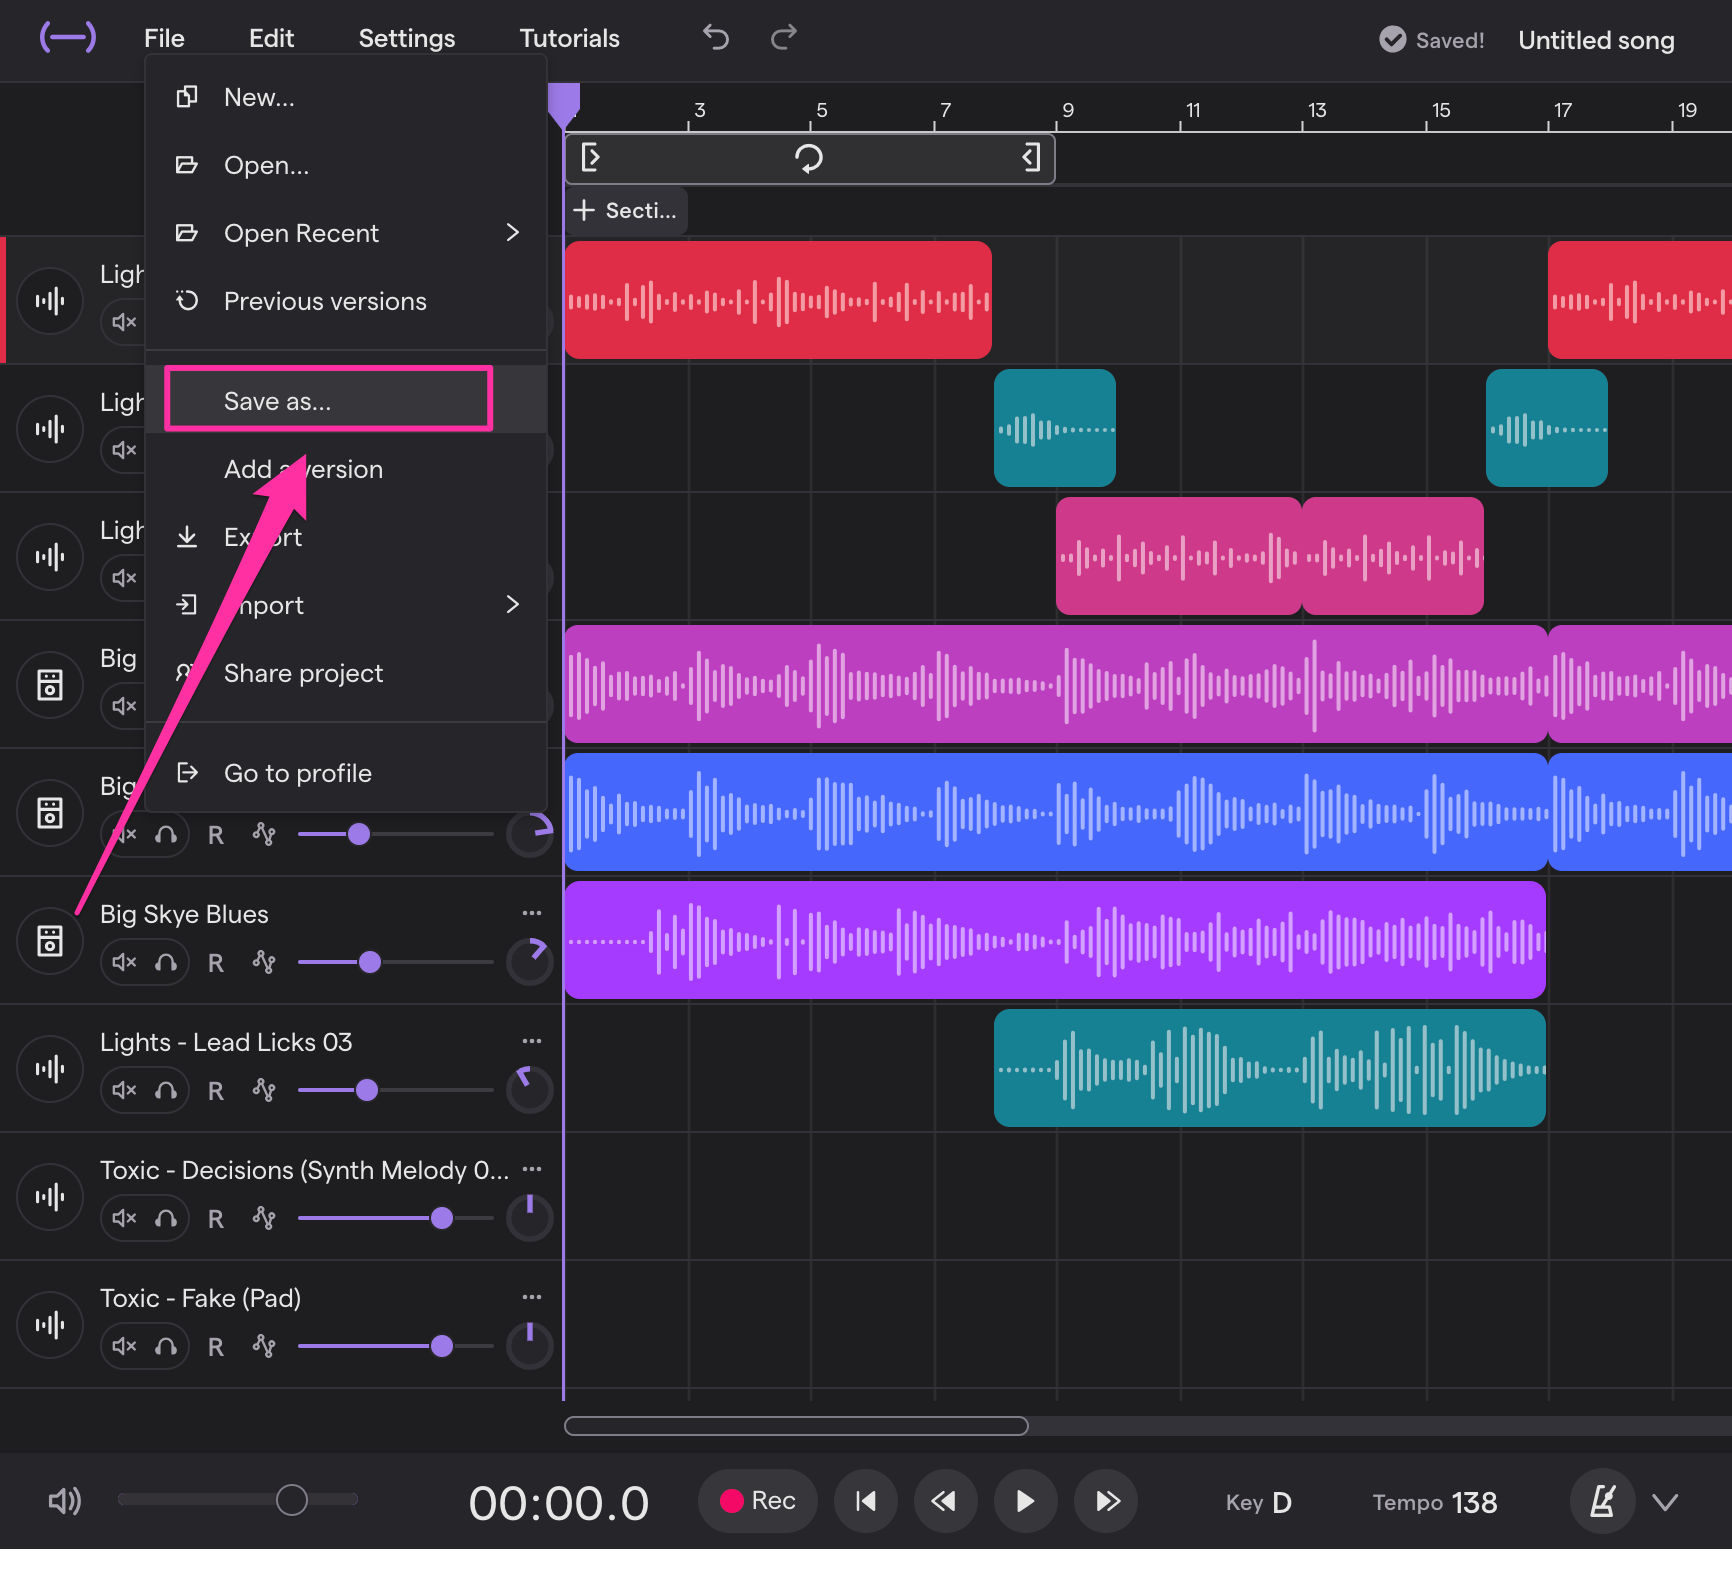Select the metronome icon near the tempo display

[x=1602, y=1501]
